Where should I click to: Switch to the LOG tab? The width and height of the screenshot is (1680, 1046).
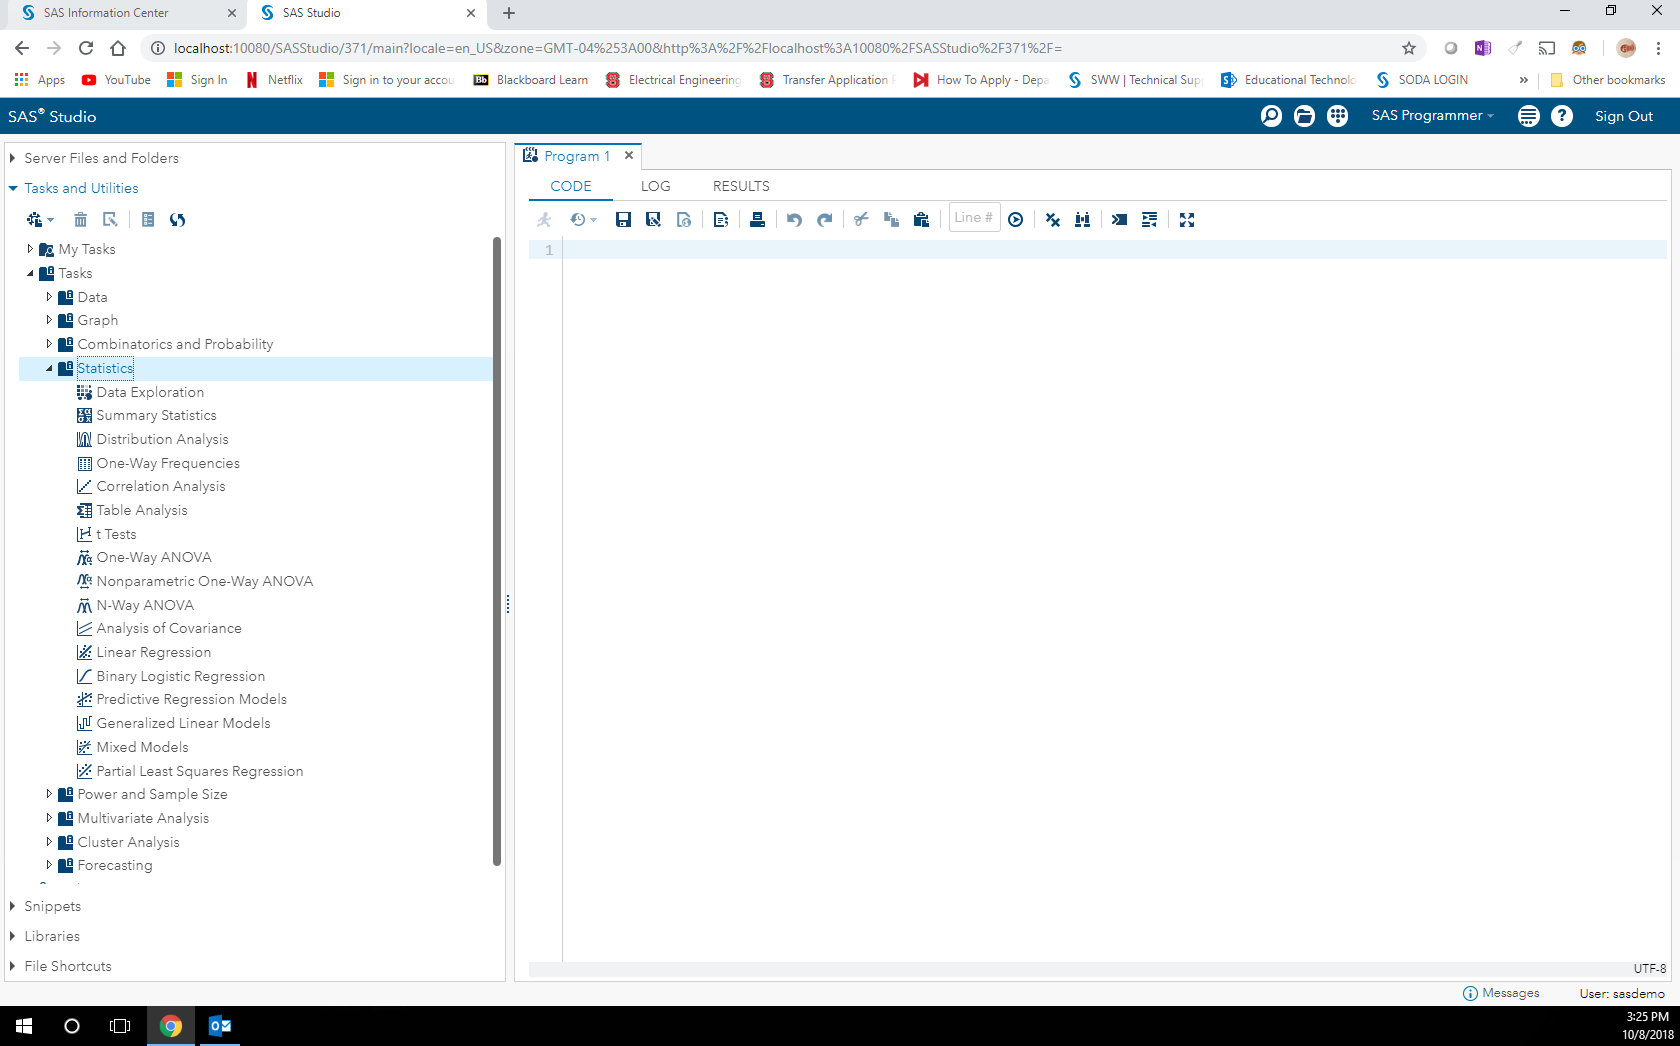click(655, 186)
